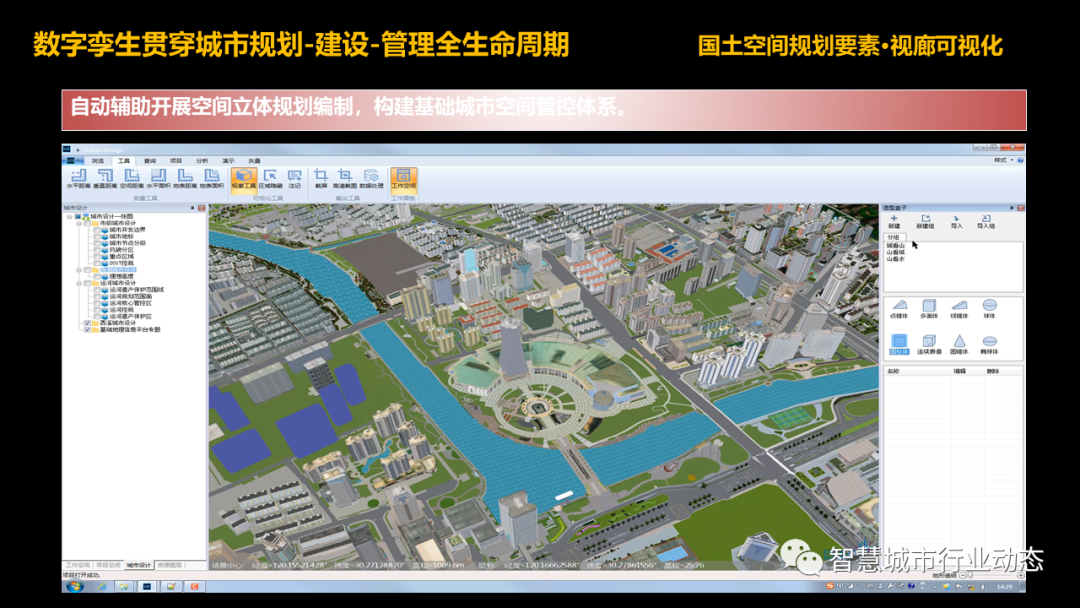Collapse the highlighted folder above 理想高度

79,270
